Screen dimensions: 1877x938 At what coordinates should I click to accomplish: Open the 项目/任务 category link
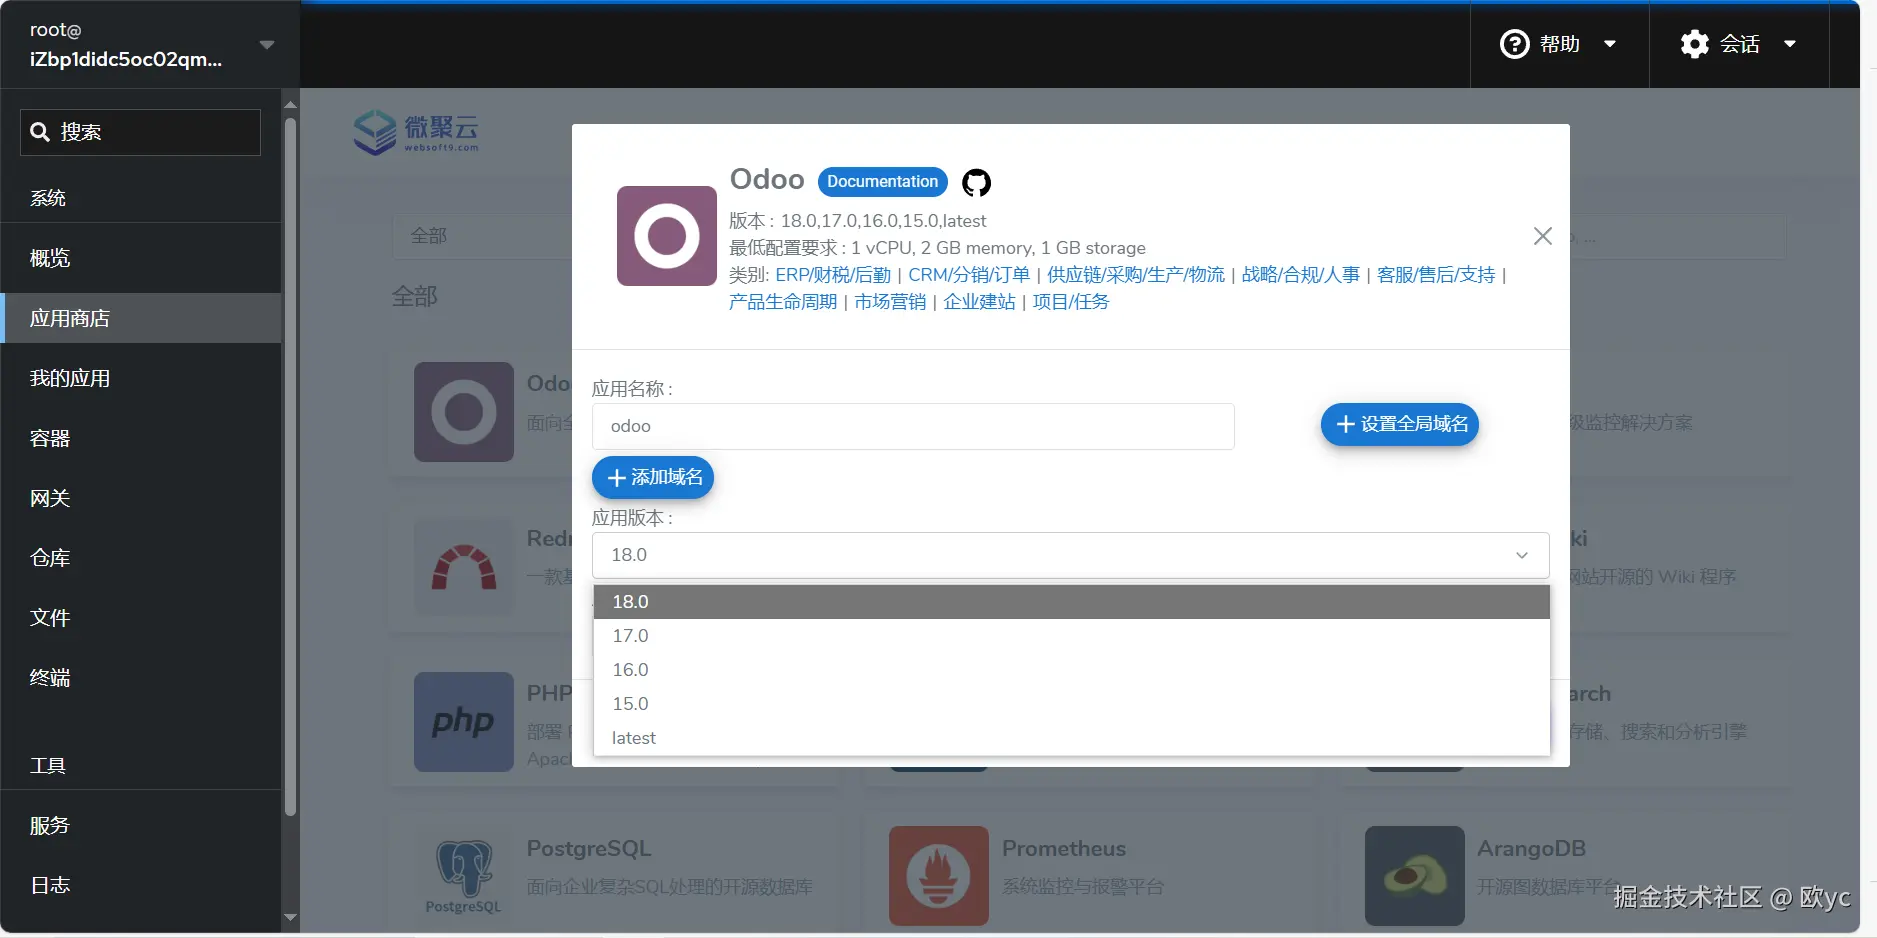pyautogui.click(x=1071, y=302)
